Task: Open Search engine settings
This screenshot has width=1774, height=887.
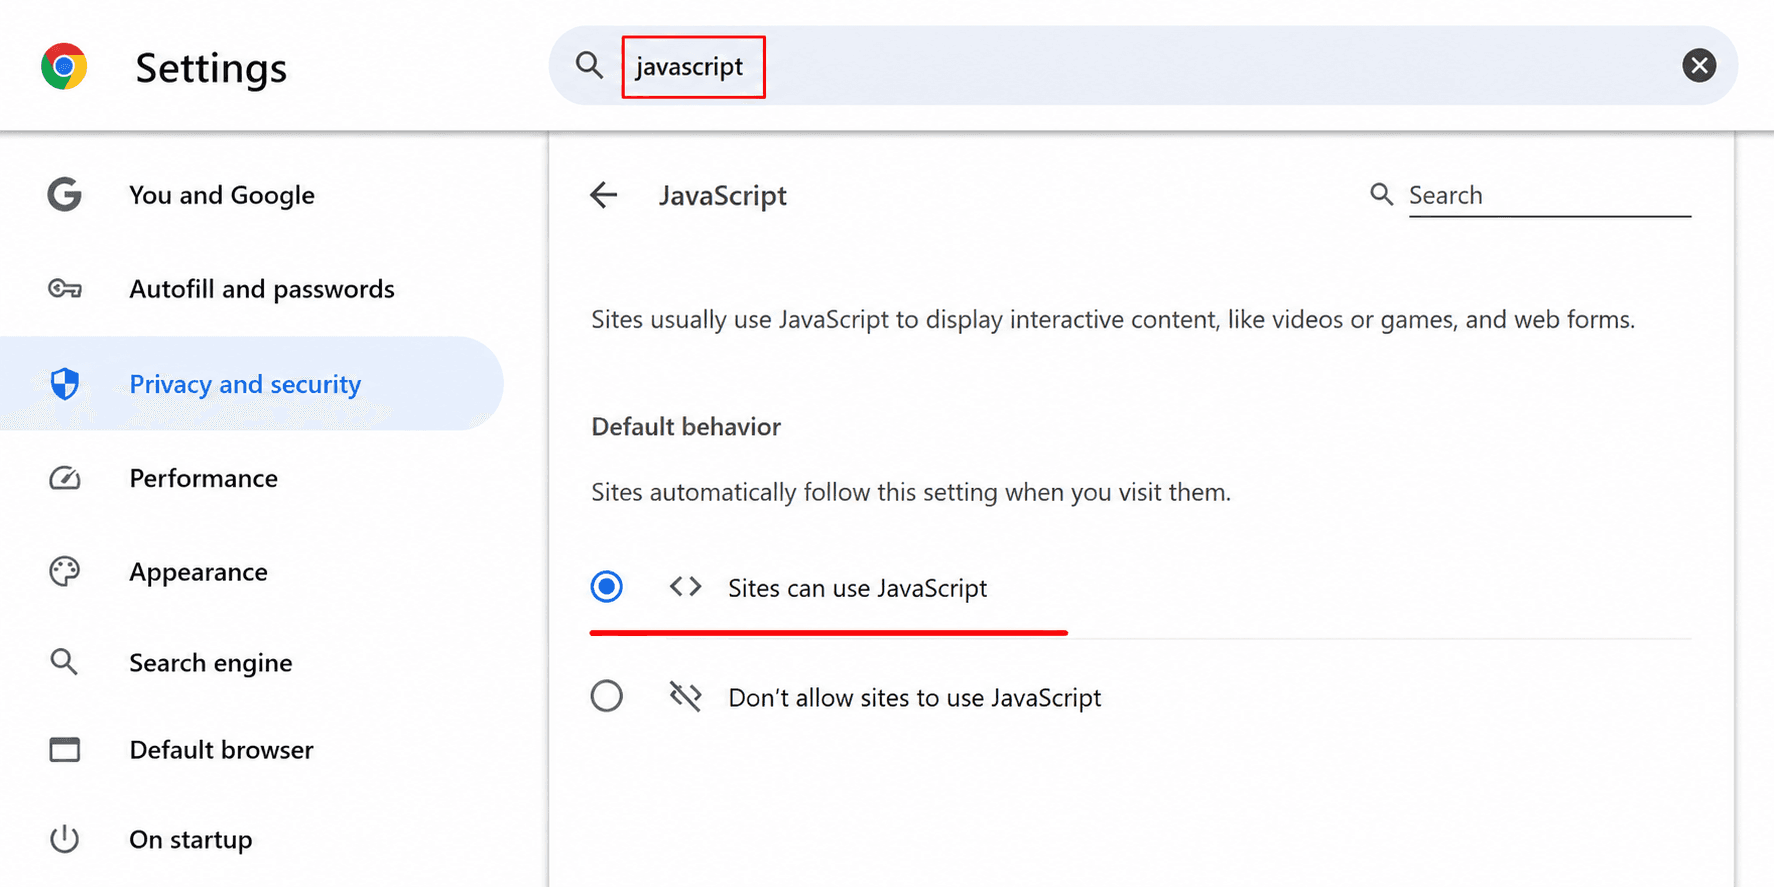Action: [211, 663]
